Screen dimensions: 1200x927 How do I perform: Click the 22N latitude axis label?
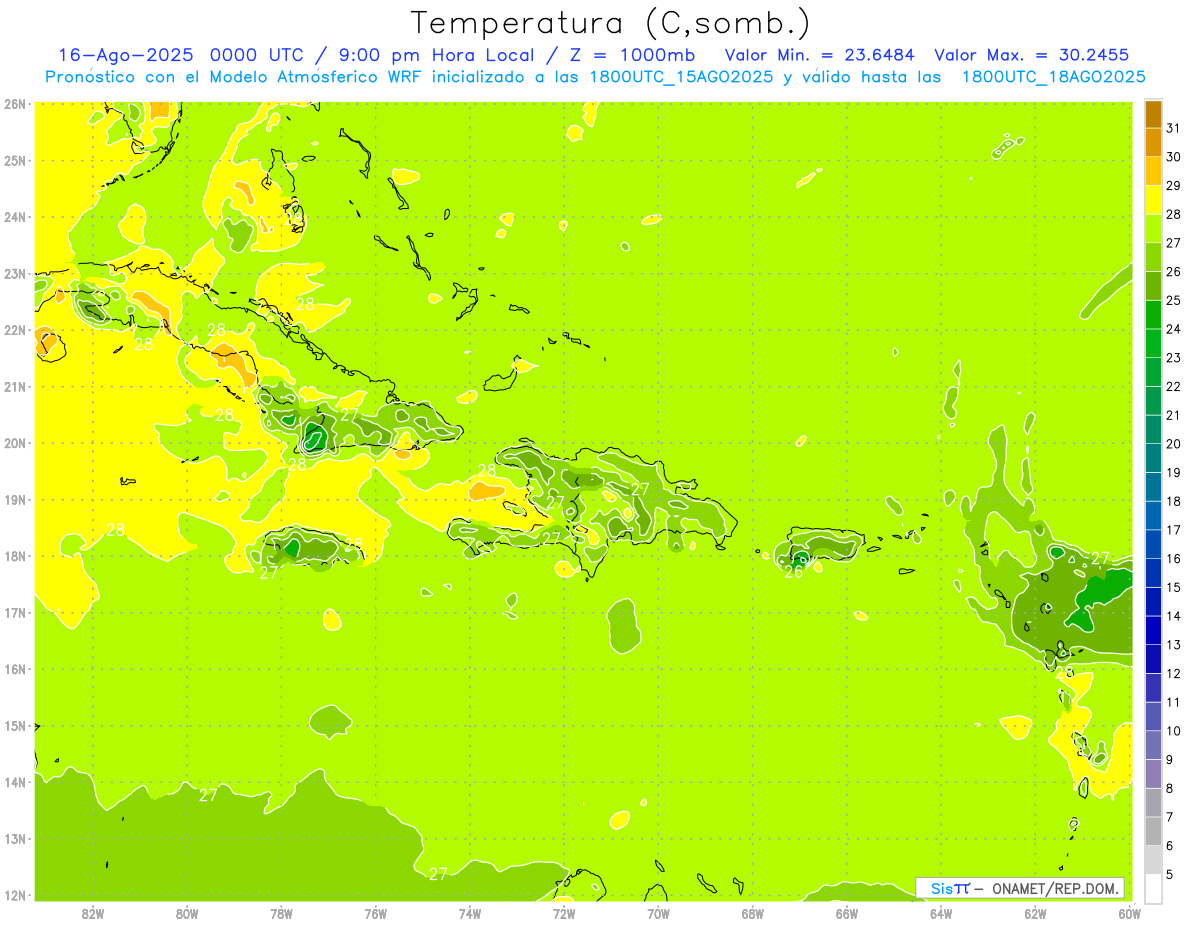tap(15, 330)
